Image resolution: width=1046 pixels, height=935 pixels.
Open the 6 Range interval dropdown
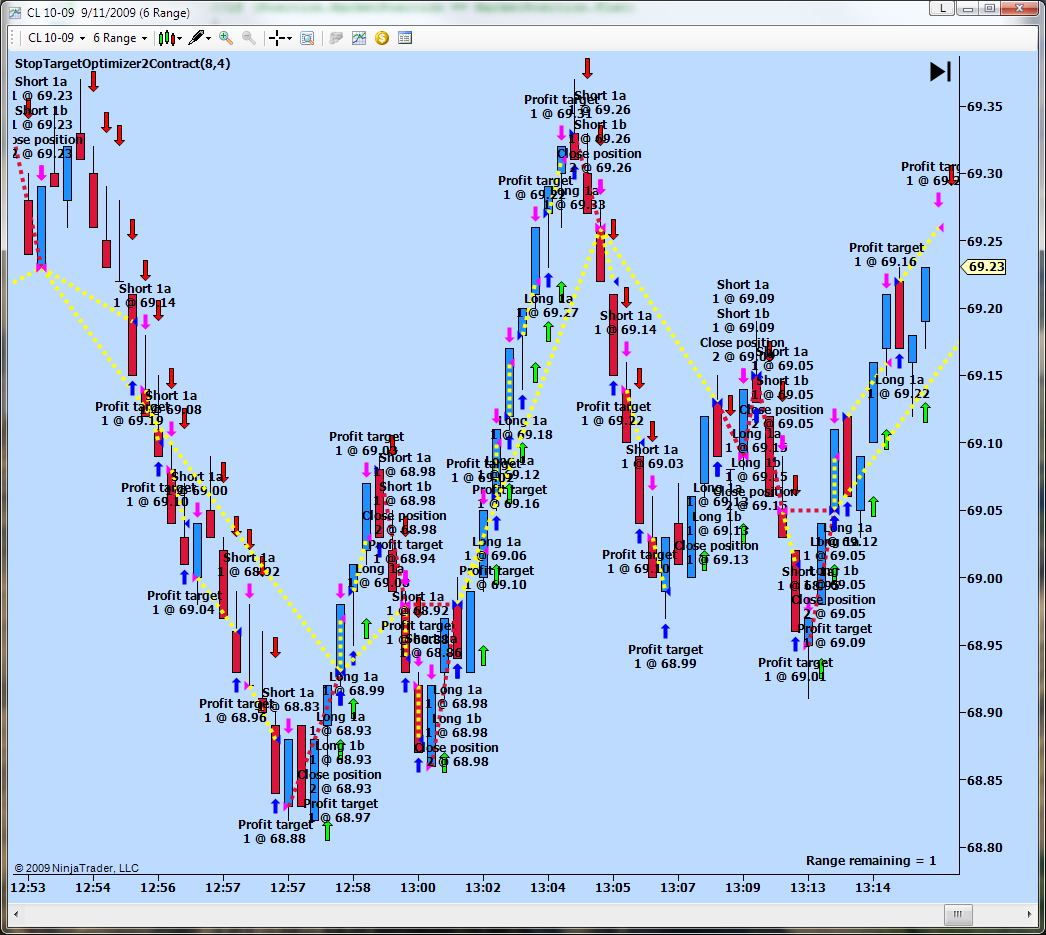[119, 38]
